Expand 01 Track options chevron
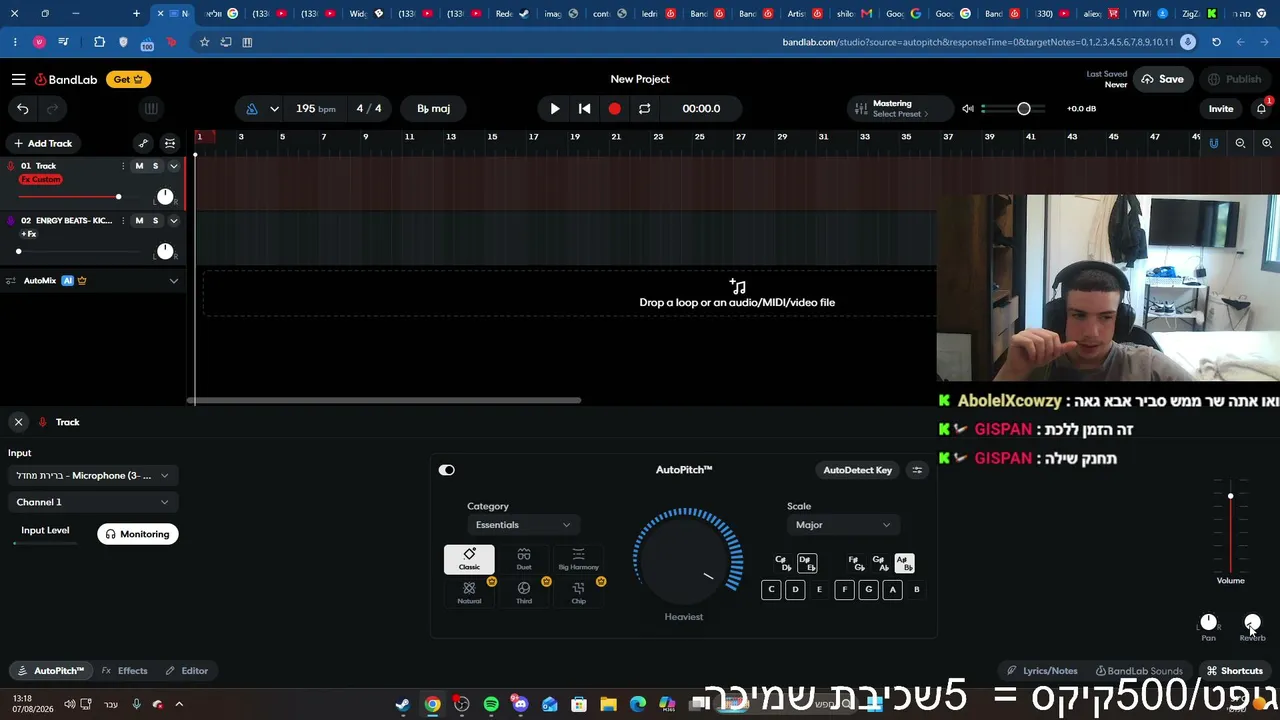 click(x=174, y=166)
